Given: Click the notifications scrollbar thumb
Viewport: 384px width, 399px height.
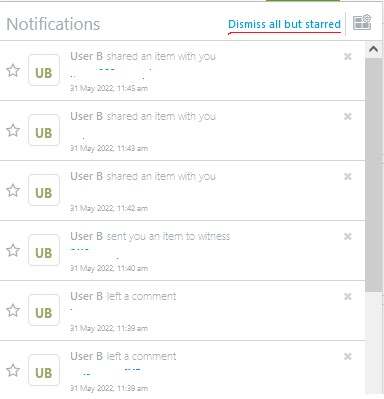Looking at the screenshot, I should click(374, 175).
